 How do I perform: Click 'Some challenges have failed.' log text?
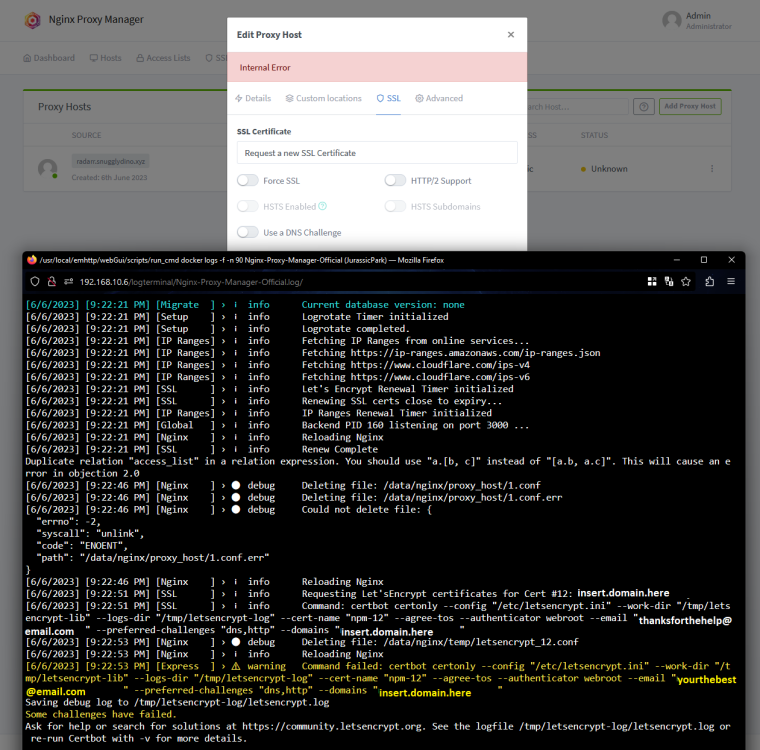[101, 714]
